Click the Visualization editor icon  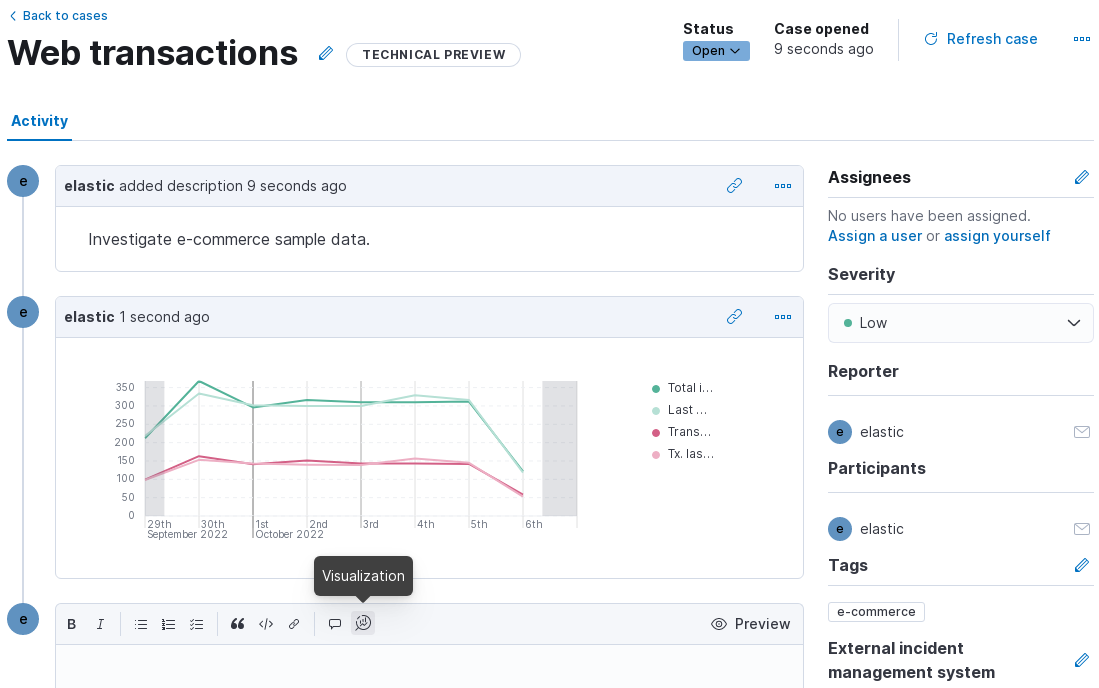[363, 623]
